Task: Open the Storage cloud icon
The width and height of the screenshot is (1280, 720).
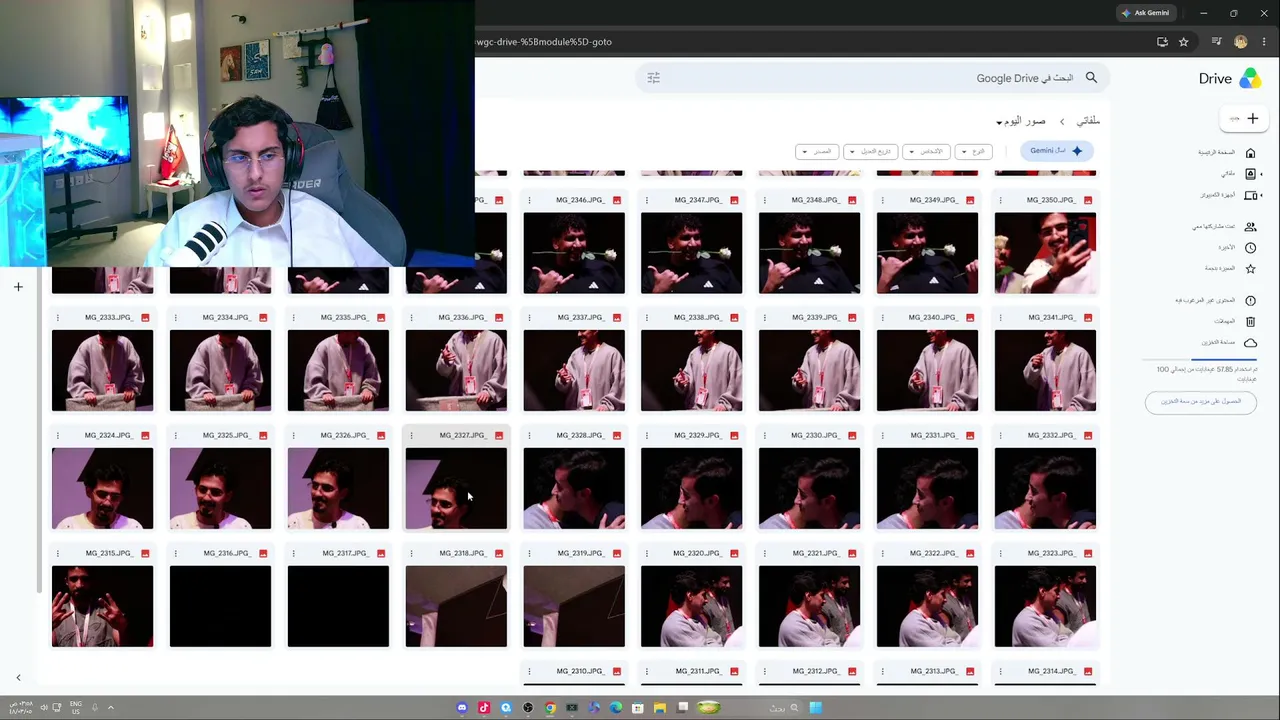Action: 1250,343
